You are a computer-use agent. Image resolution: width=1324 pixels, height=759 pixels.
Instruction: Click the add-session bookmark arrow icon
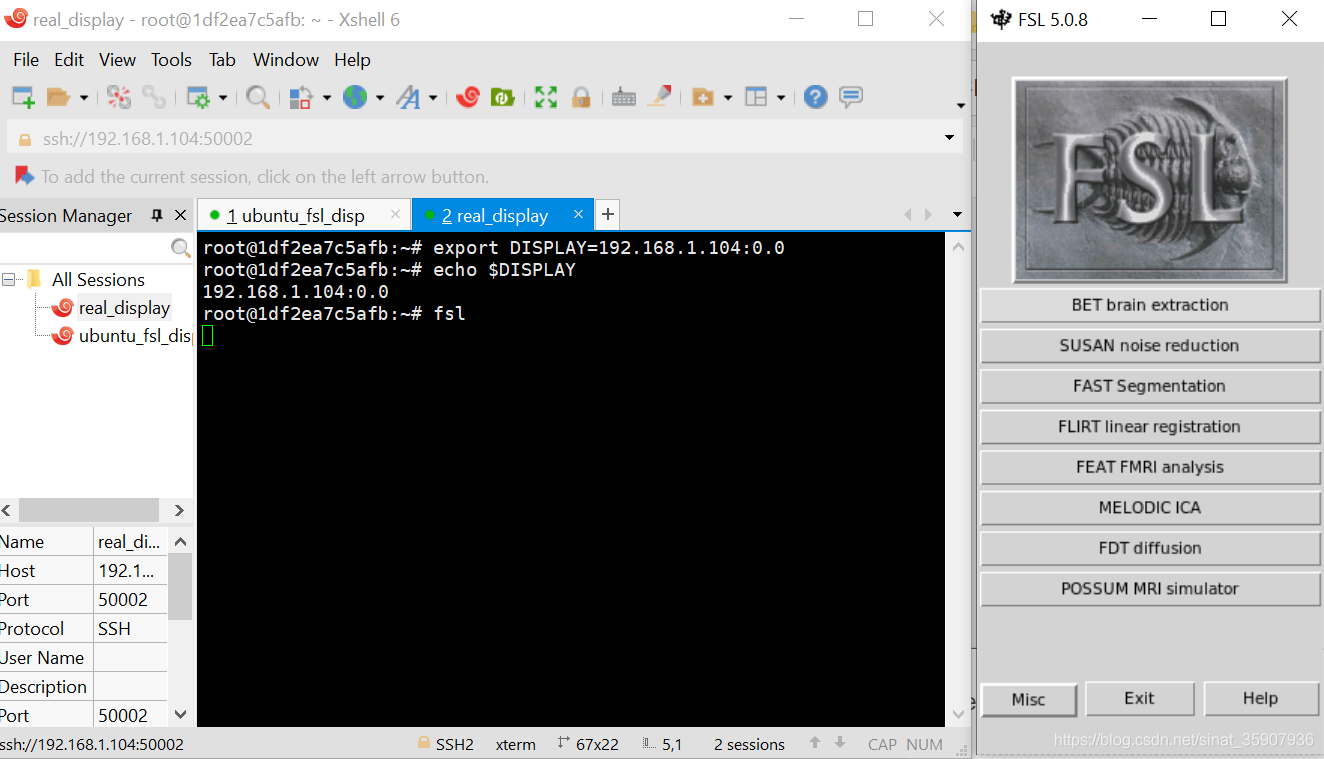click(x=24, y=176)
